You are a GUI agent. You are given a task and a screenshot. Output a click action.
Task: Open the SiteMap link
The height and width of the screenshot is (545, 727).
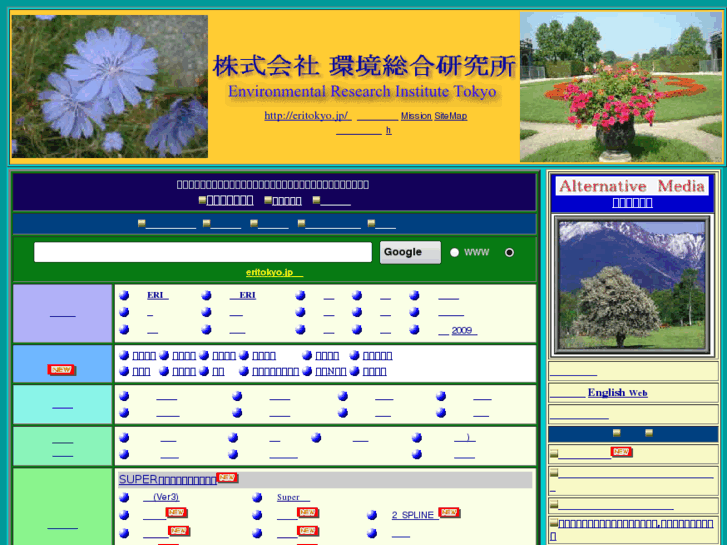[x=451, y=116]
